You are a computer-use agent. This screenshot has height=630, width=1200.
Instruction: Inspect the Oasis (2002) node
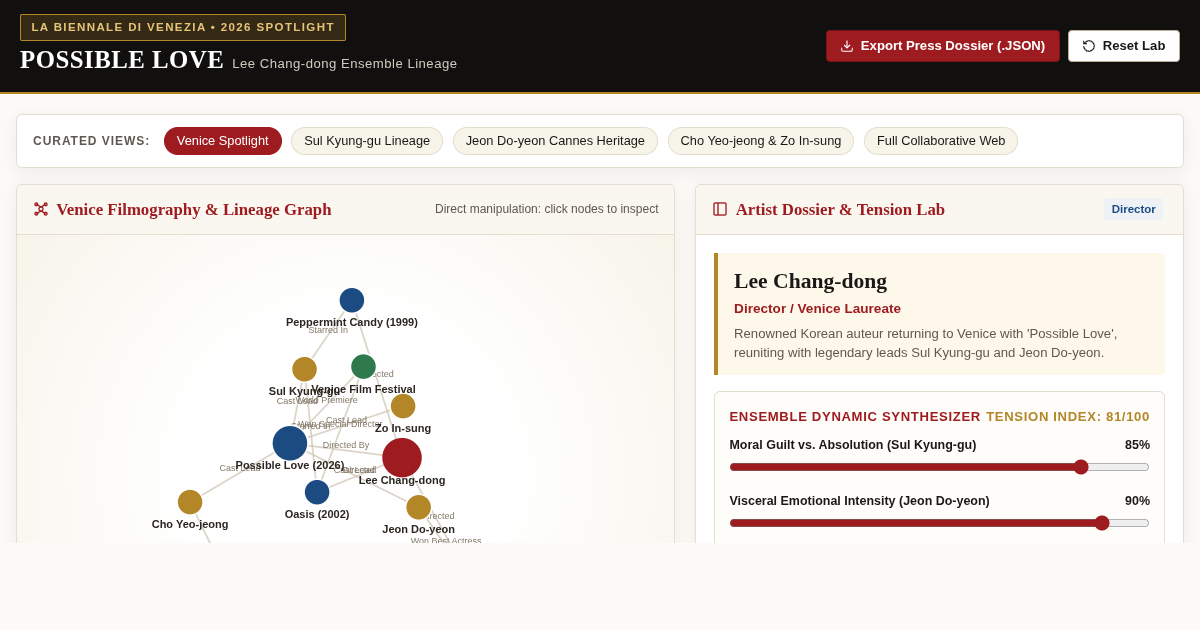pyautogui.click(x=317, y=492)
